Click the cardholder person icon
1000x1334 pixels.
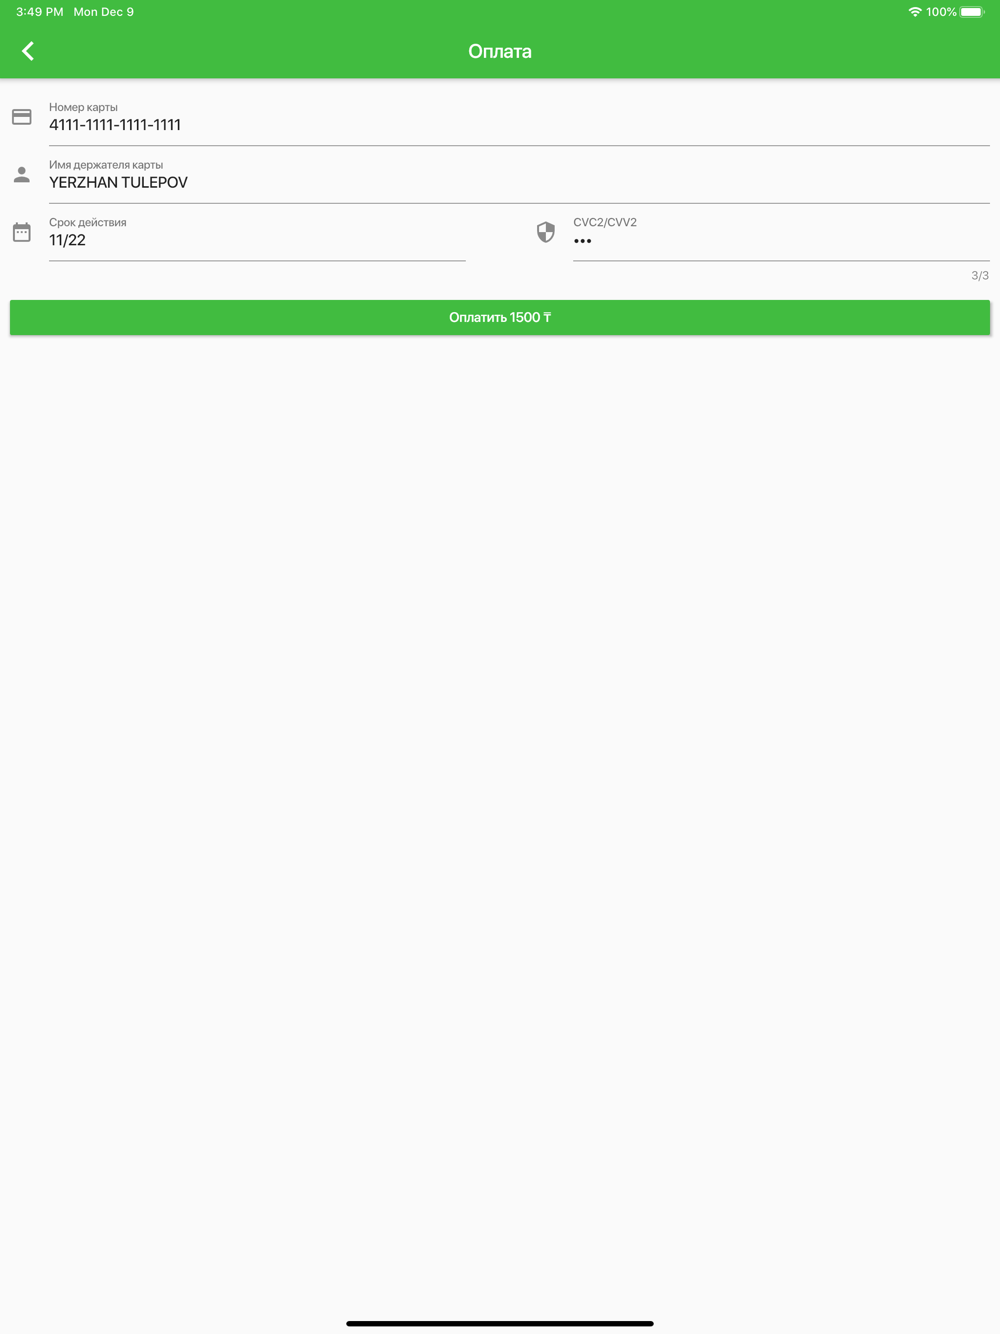pos(22,174)
